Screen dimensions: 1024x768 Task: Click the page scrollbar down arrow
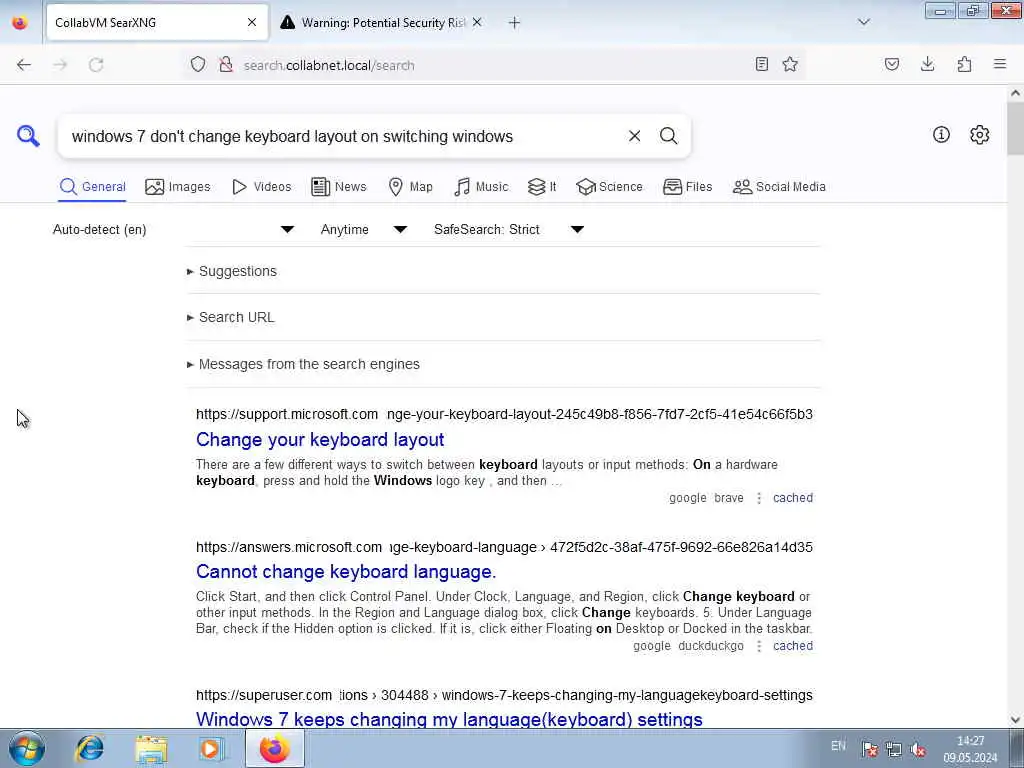coord(1016,720)
